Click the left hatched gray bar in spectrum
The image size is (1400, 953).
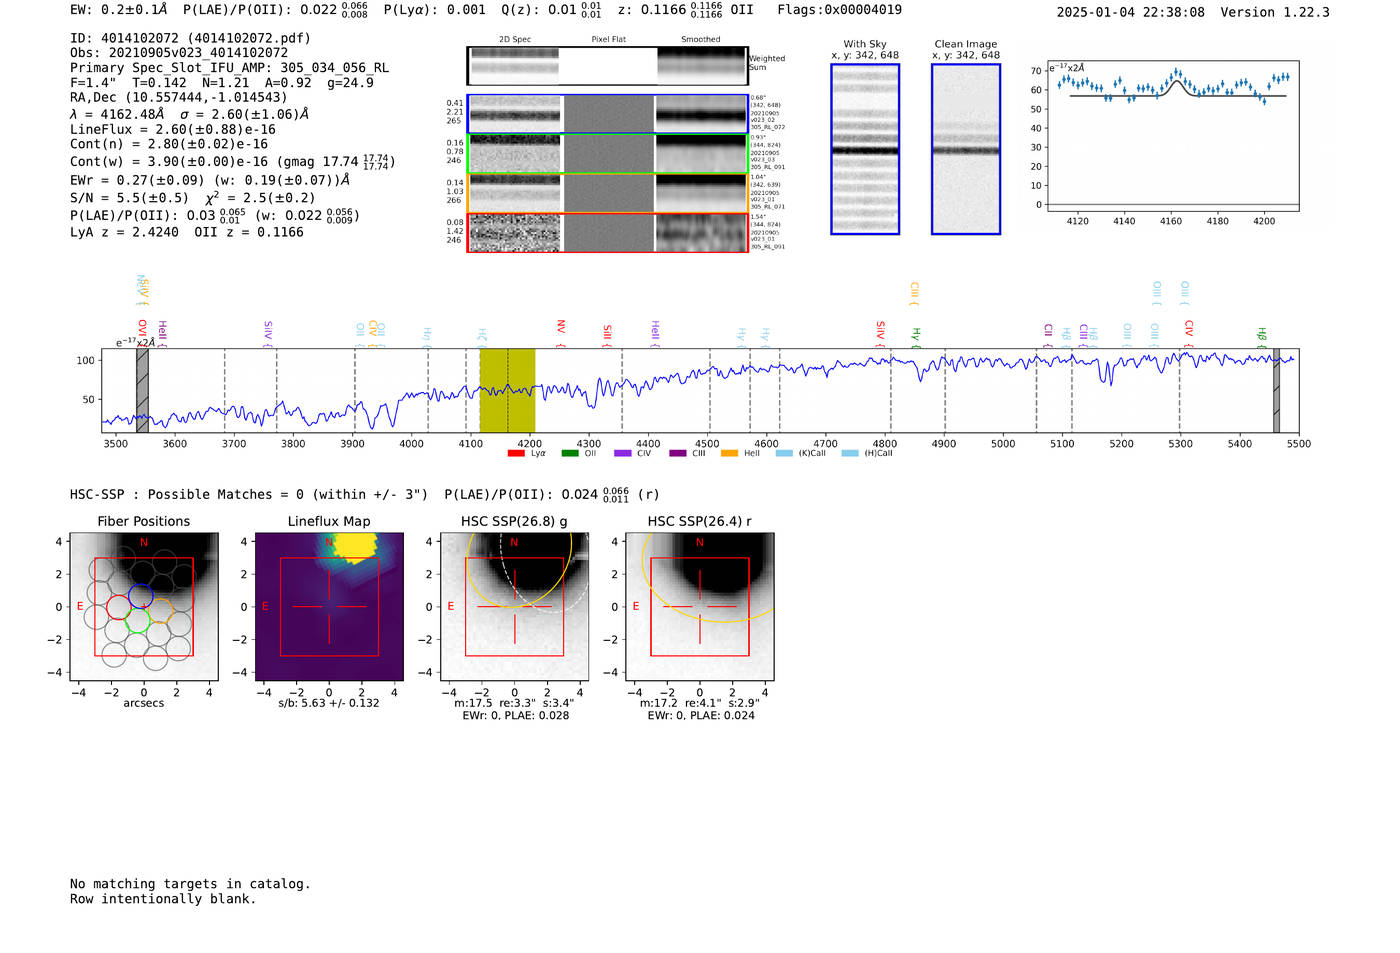(142, 391)
